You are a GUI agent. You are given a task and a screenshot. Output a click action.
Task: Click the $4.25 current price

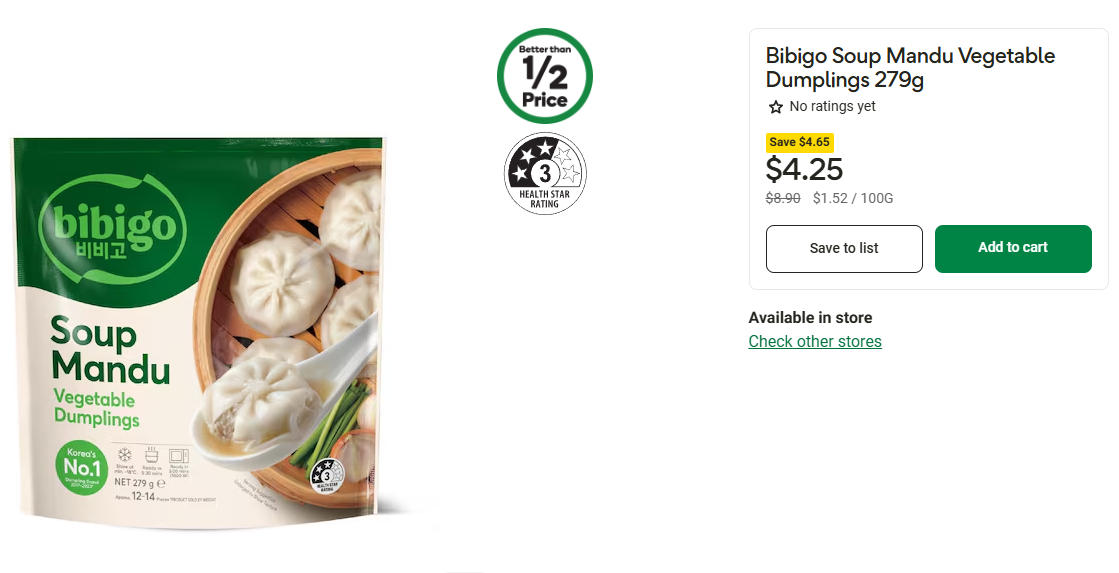(x=804, y=169)
